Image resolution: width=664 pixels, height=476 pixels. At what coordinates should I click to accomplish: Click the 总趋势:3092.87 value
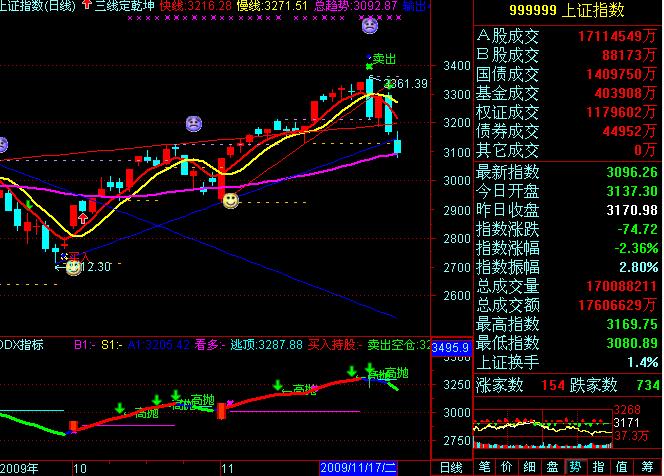356,6
